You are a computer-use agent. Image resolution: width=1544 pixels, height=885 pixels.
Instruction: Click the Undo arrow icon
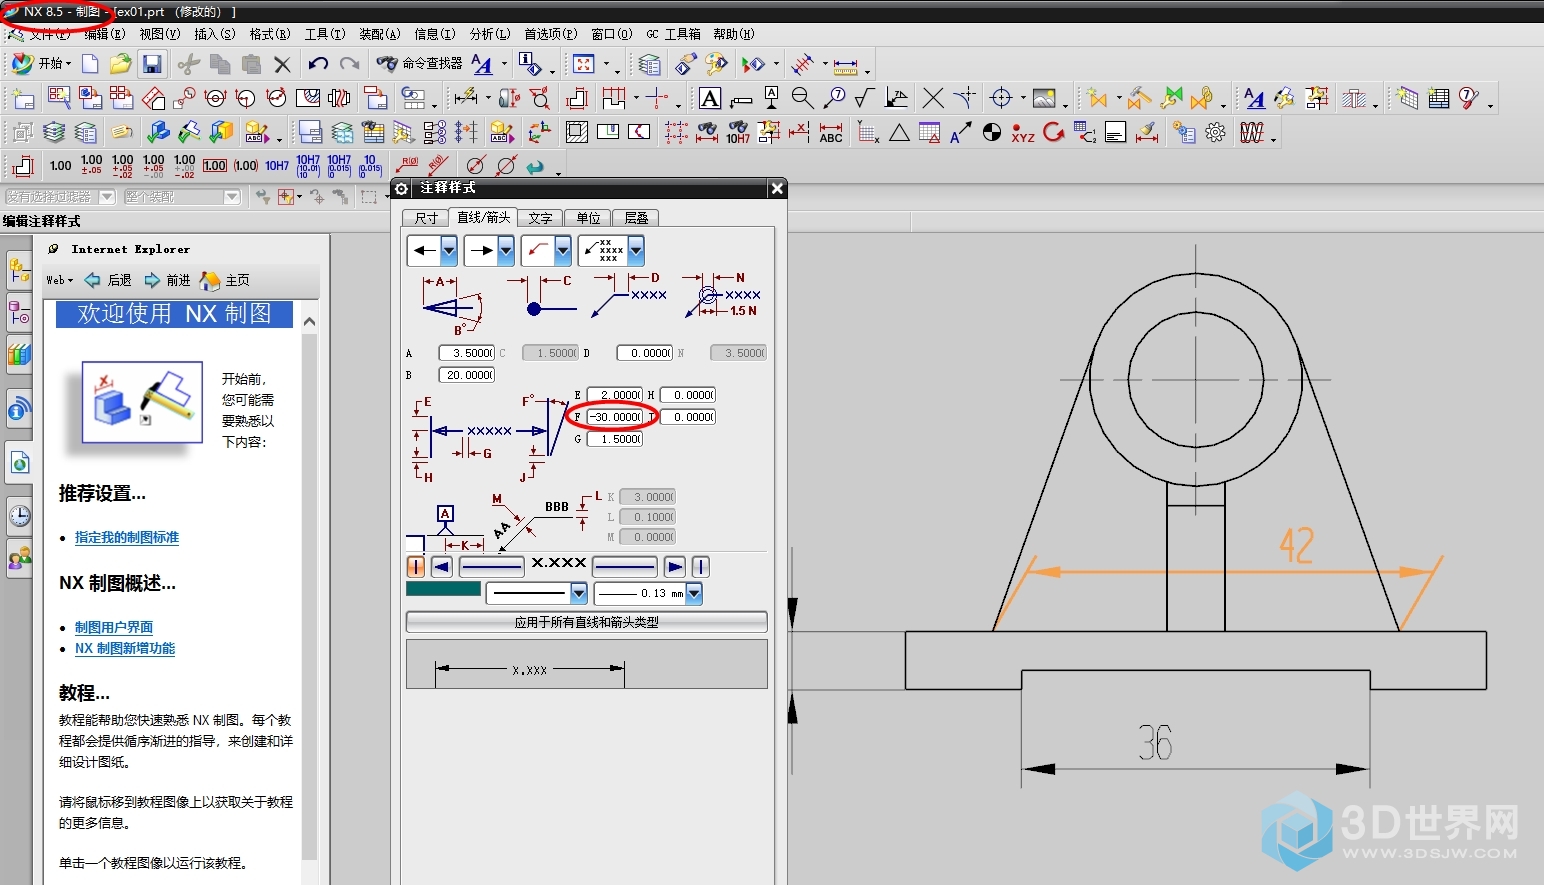tap(318, 64)
